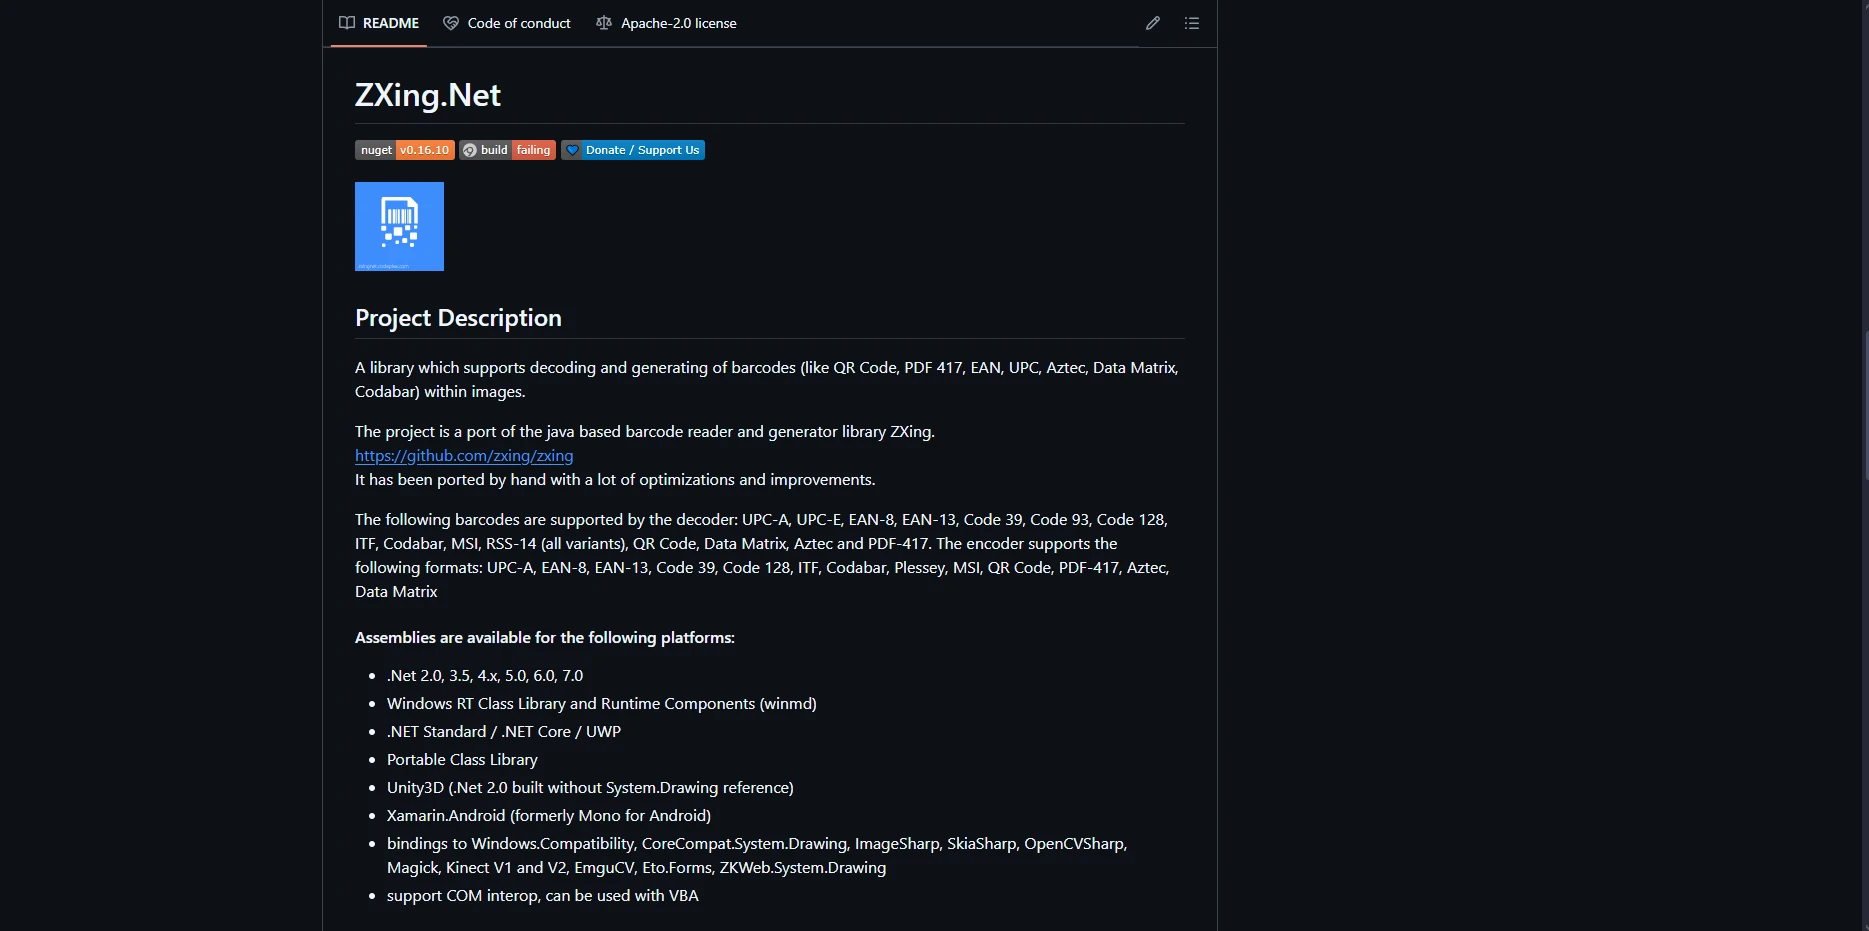The height and width of the screenshot is (931, 1869).
Task: Open the build failing status badge
Action: 507,150
